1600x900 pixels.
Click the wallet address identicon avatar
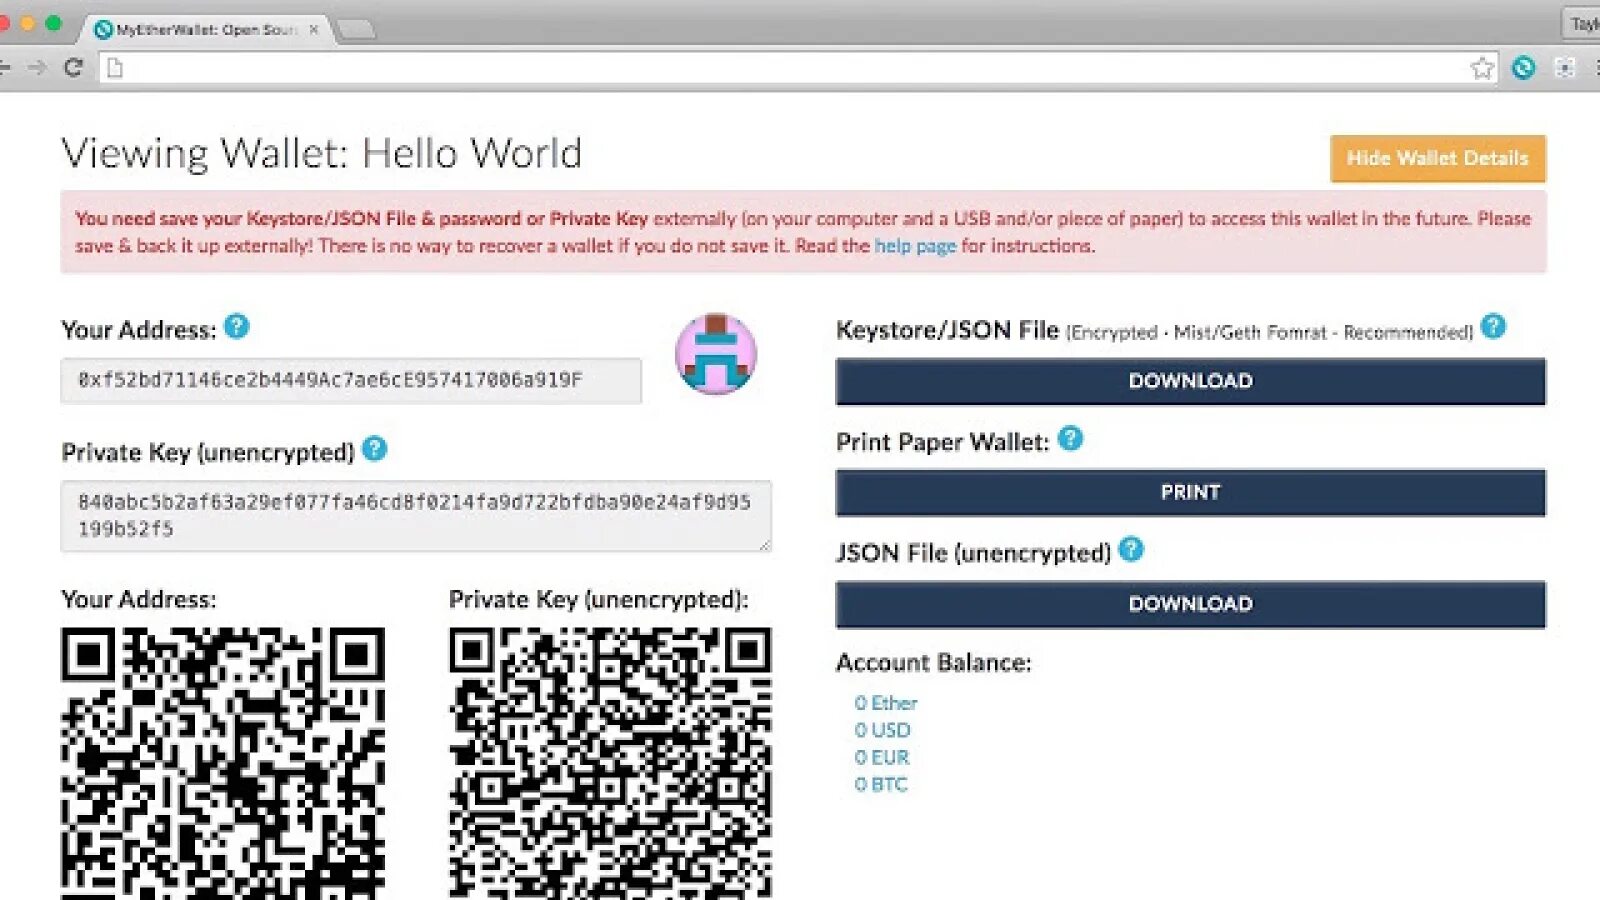[x=716, y=354]
